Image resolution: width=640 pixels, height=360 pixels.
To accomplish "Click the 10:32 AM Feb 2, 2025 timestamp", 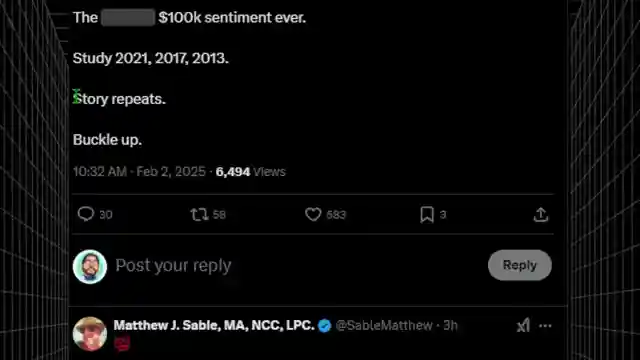I will [139, 171].
